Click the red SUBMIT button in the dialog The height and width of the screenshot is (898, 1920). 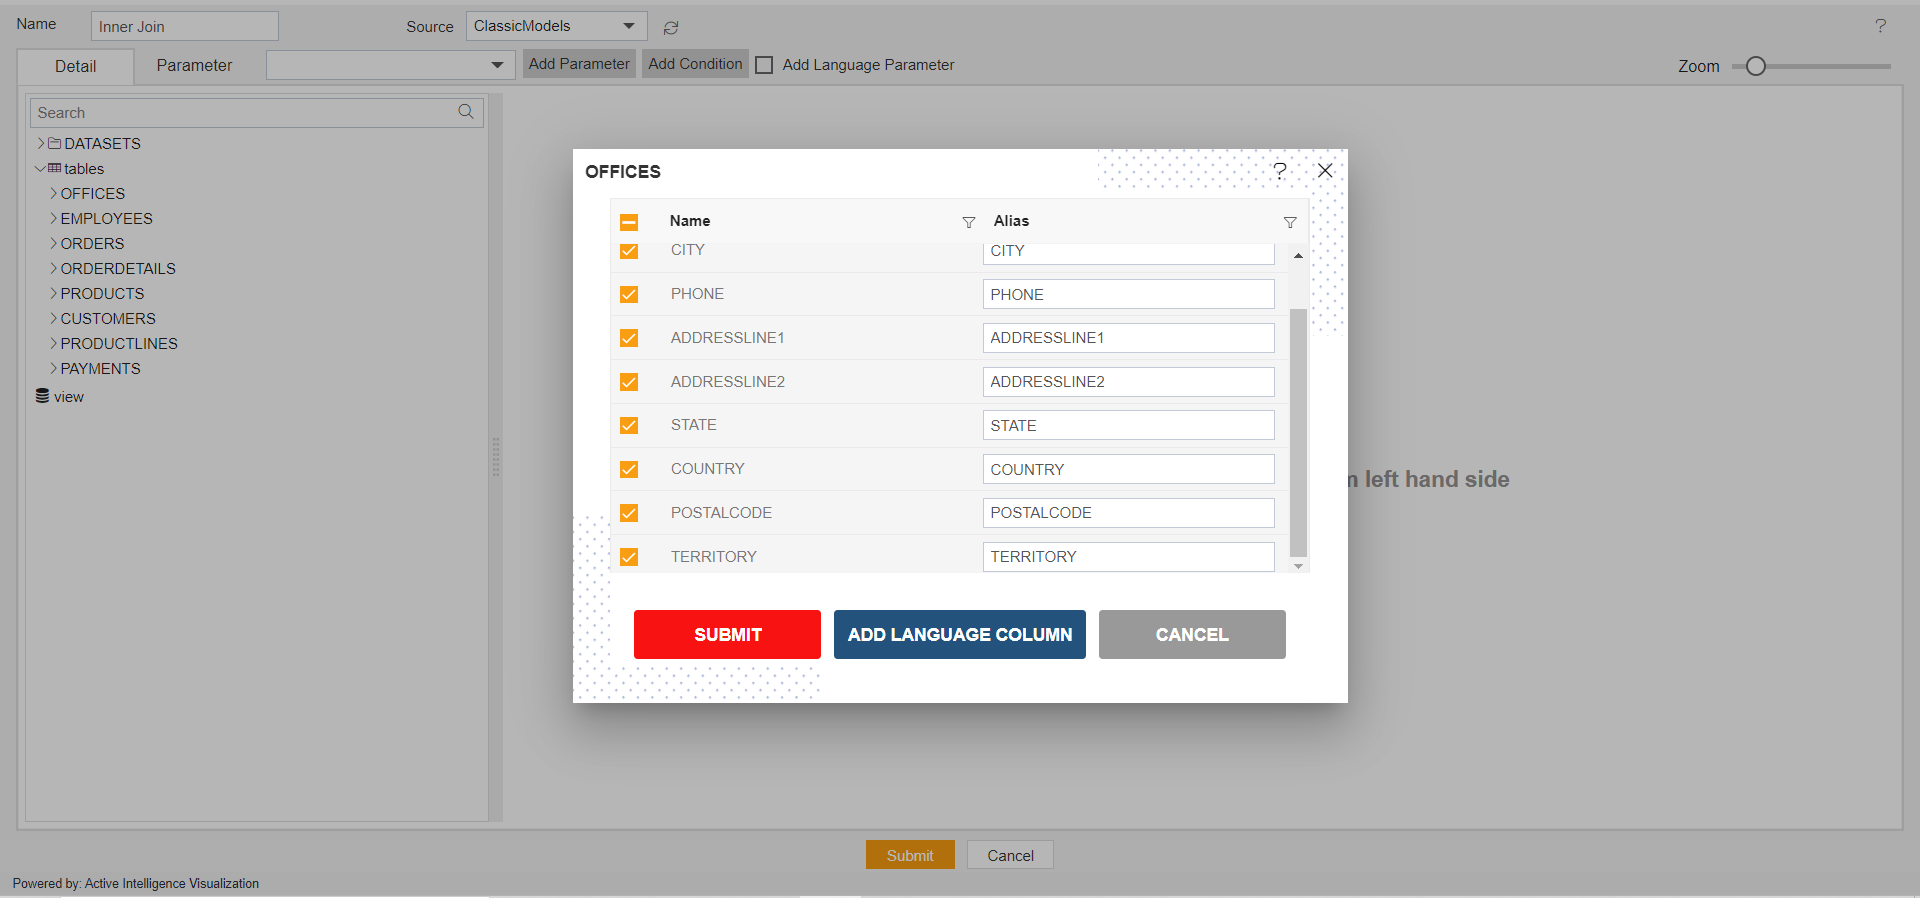tap(727, 634)
